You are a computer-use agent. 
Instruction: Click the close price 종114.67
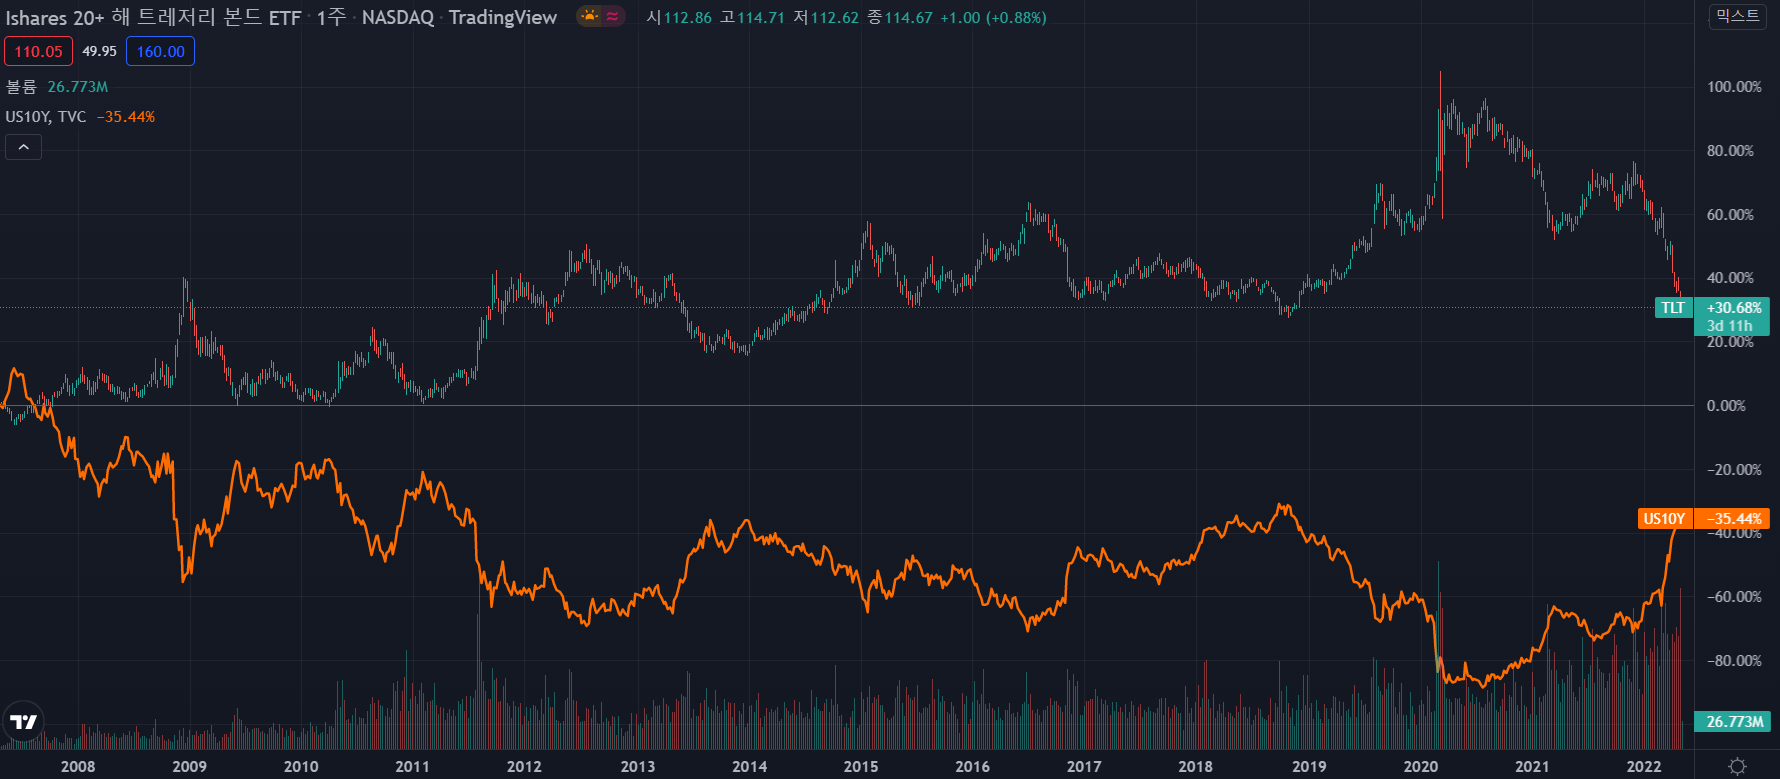tap(899, 17)
